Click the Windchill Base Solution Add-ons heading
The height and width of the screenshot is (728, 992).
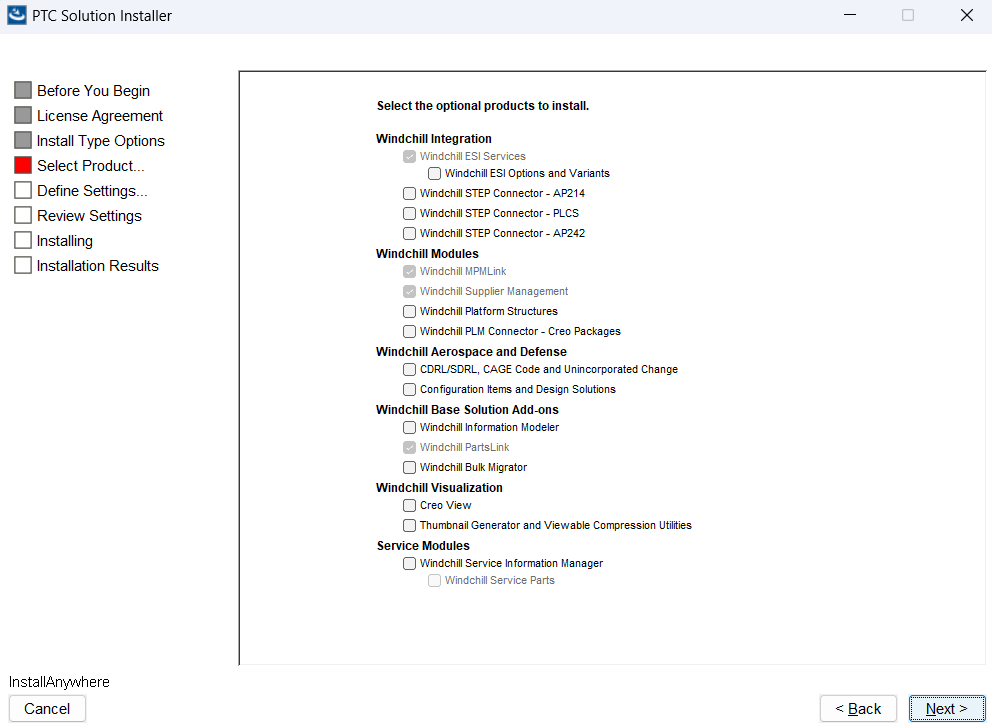pos(467,410)
